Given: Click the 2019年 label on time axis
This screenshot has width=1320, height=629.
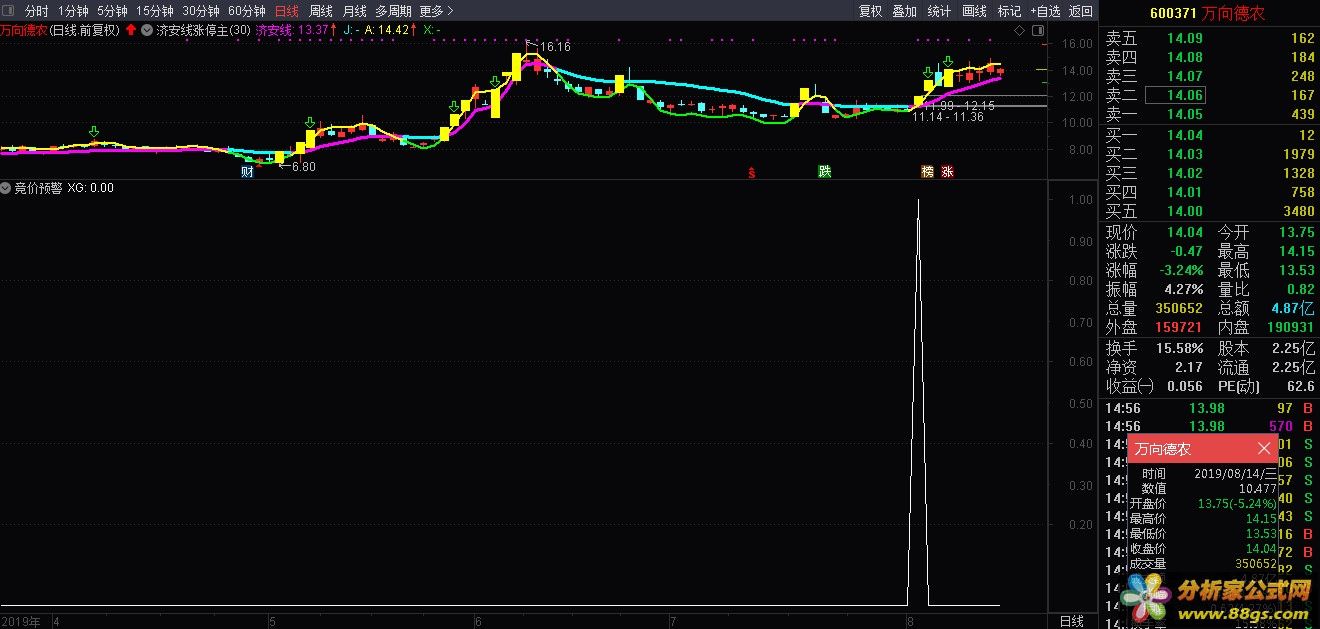Looking at the screenshot, I should 21,621.
